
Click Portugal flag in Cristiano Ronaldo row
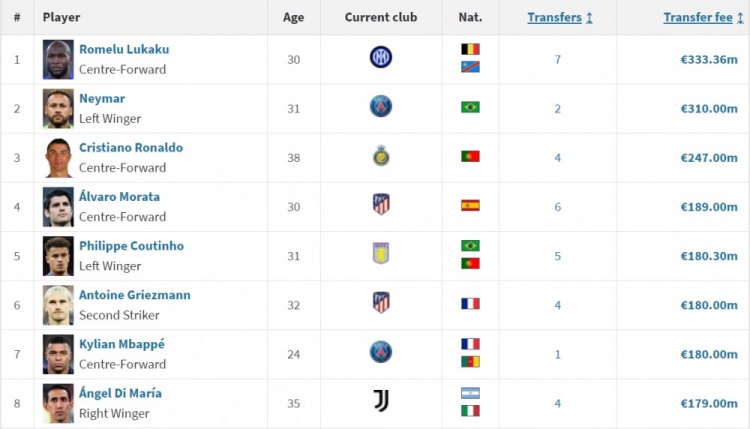pyautogui.click(x=470, y=156)
